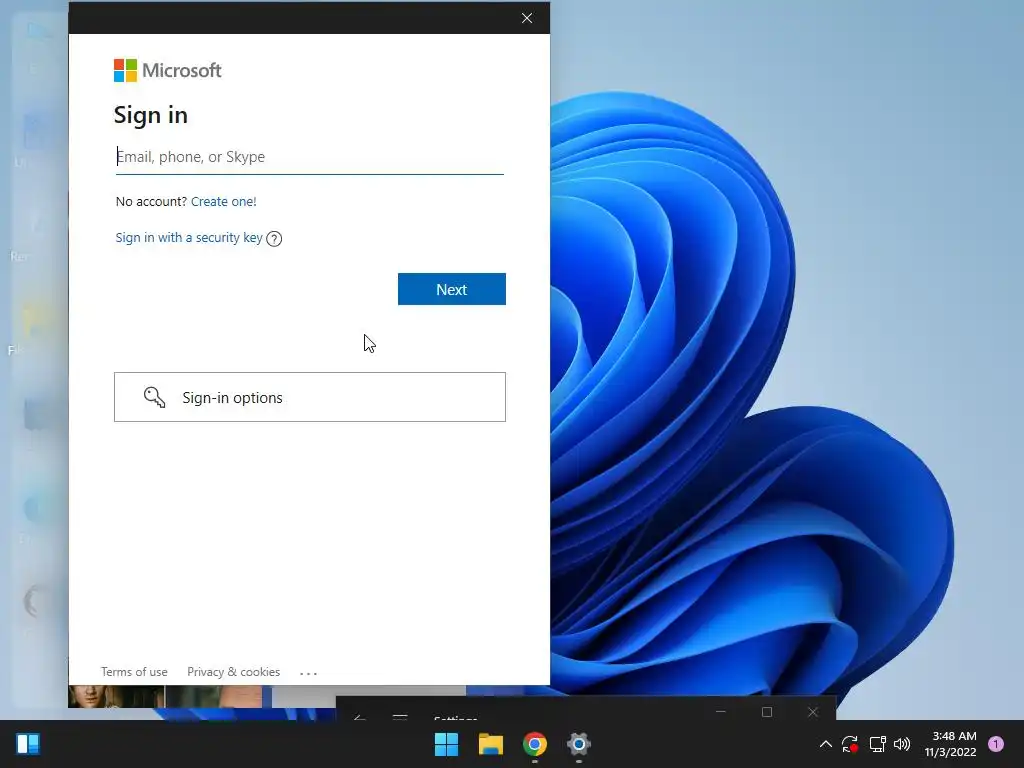
Task: Show more footer options ellipsis
Action: 308,673
